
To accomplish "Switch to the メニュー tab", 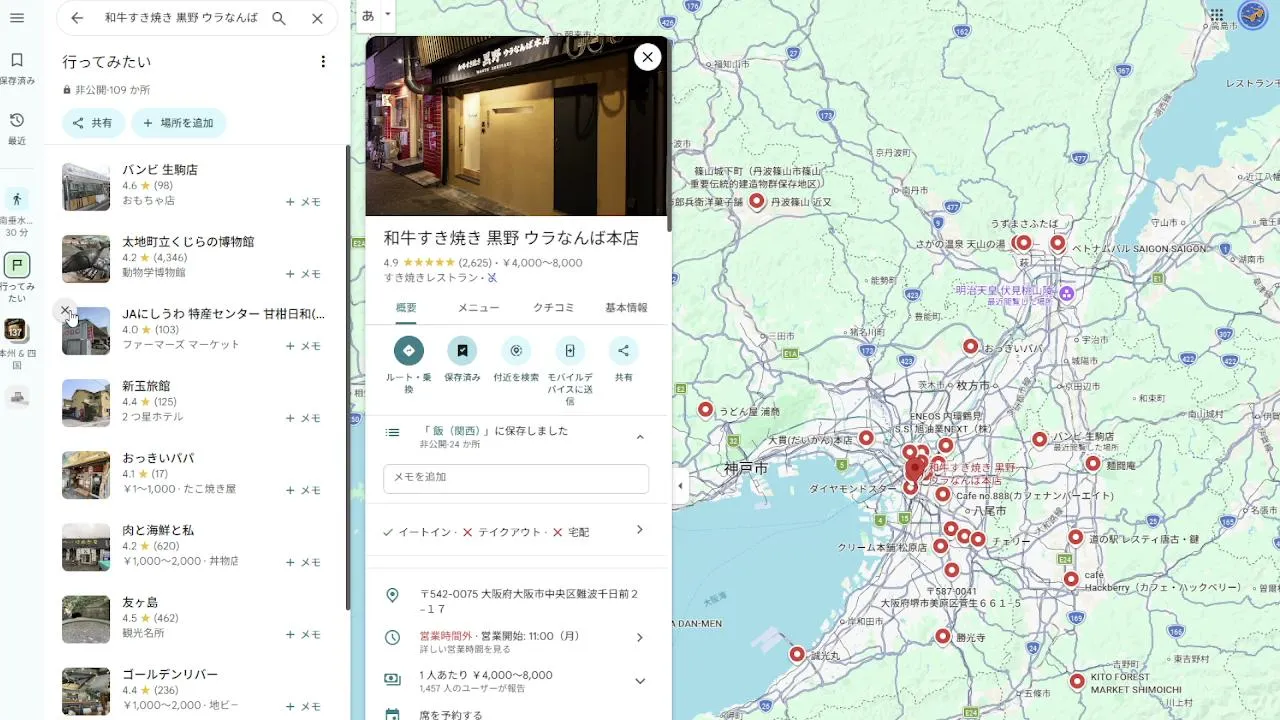I will (478, 308).
